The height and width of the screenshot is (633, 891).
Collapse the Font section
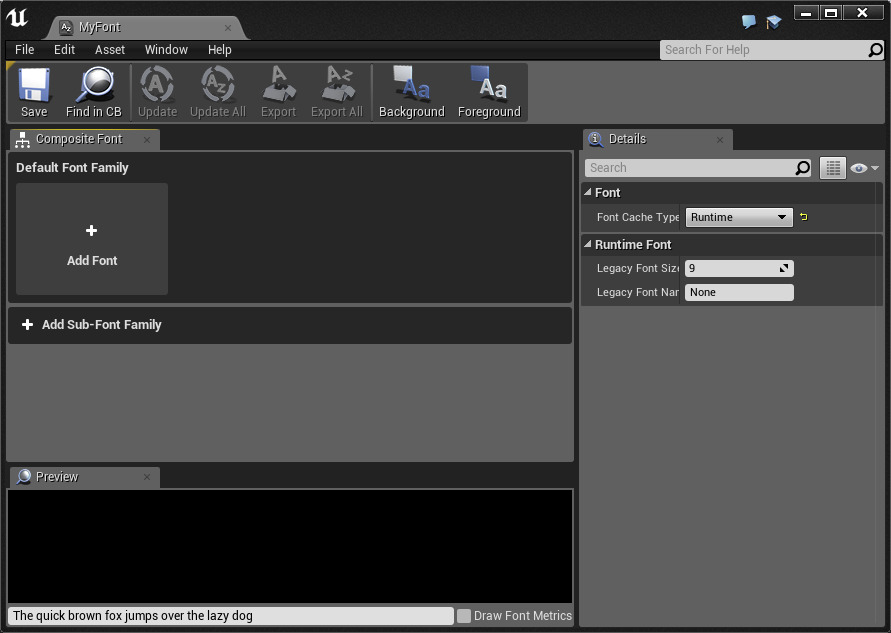[588, 193]
